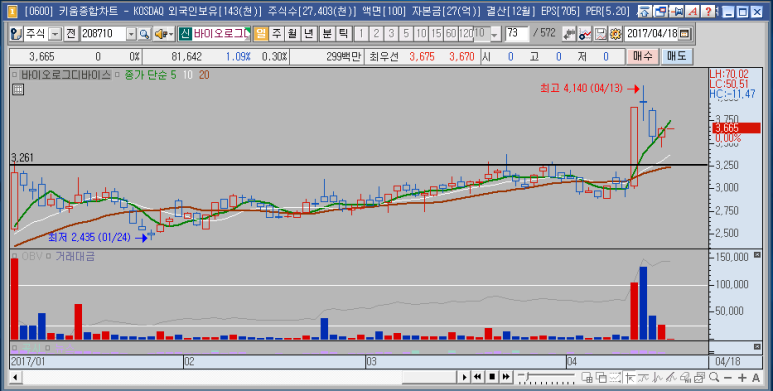Expand the minute interval dropdown arrow

point(495,34)
